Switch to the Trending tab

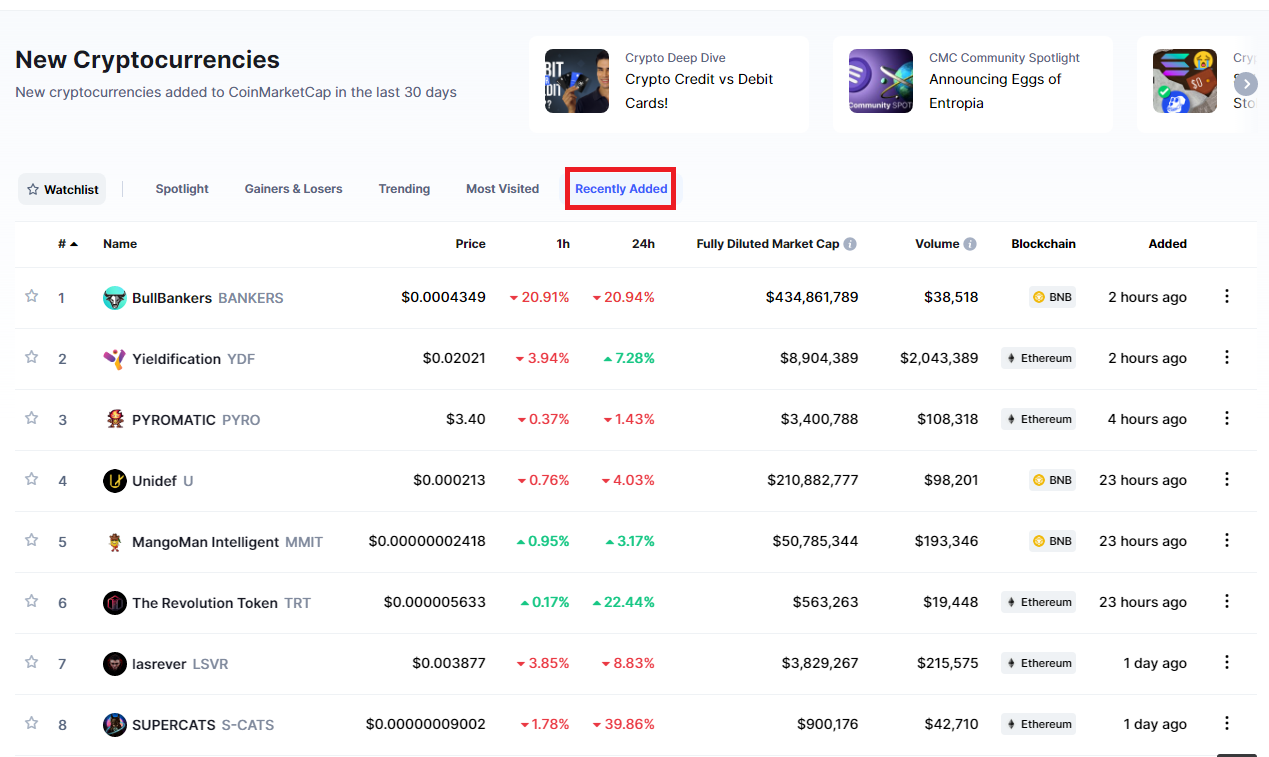pos(404,189)
